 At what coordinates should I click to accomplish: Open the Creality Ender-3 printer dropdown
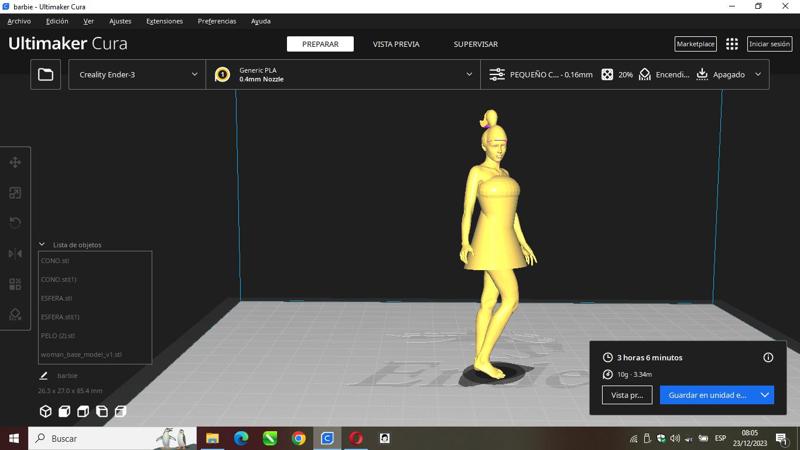(x=137, y=75)
